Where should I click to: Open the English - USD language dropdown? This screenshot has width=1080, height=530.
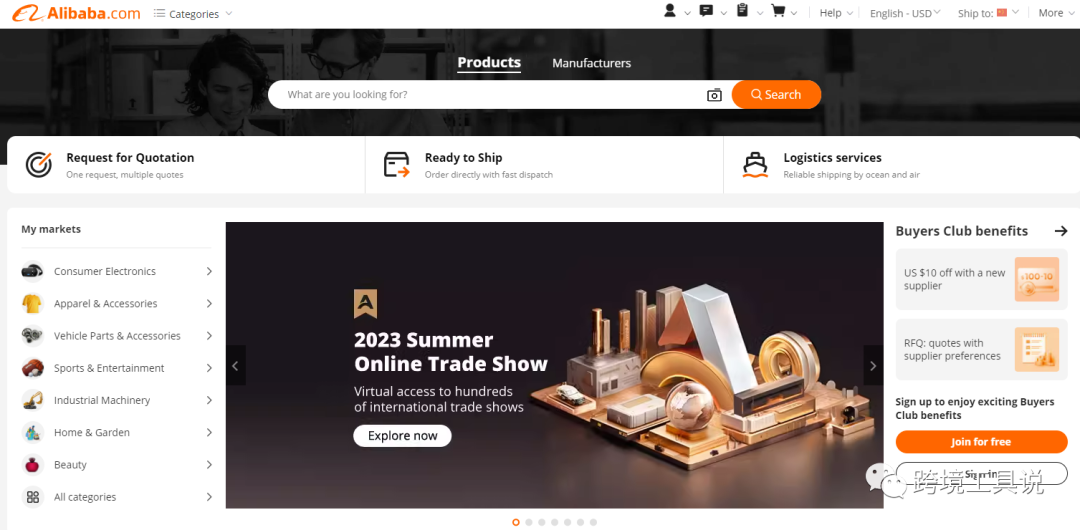tap(906, 13)
